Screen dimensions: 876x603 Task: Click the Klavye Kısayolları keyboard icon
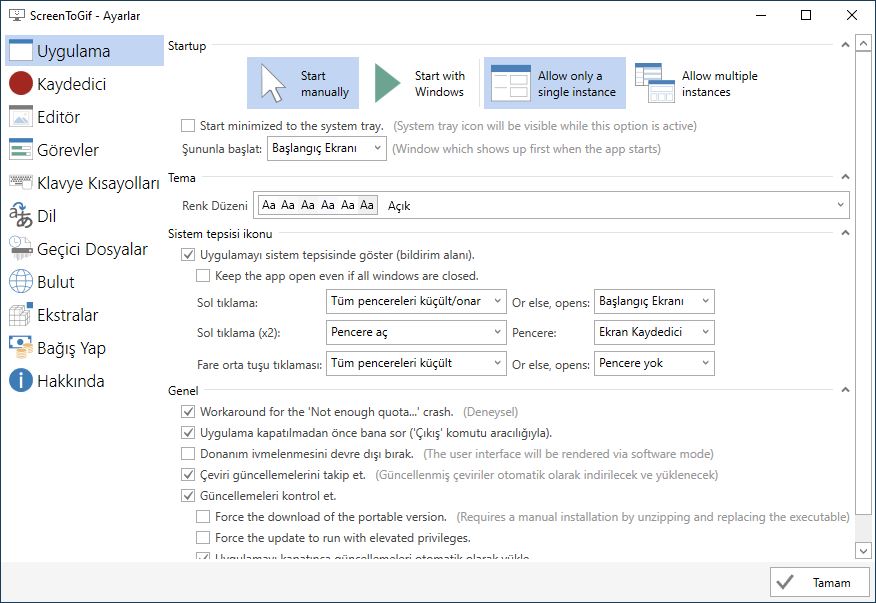pyautogui.click(x=21, y=182)
